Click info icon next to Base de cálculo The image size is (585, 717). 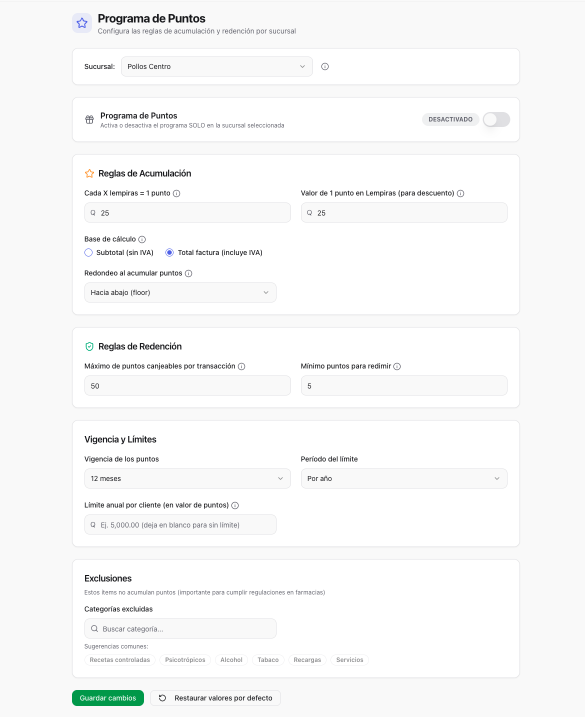tap(142, 240)
